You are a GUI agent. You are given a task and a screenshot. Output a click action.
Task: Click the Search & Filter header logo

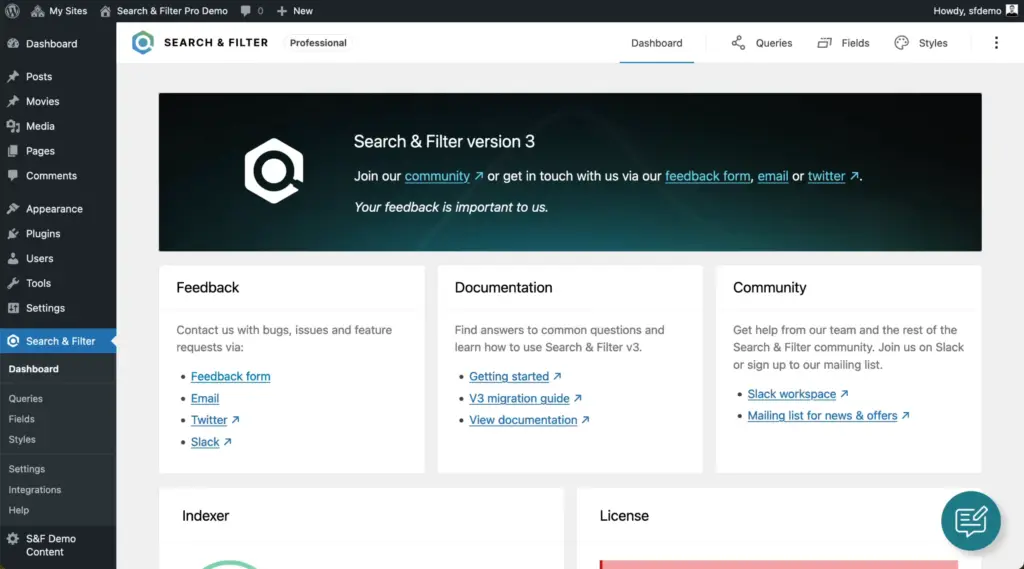[x=142, y=42]
